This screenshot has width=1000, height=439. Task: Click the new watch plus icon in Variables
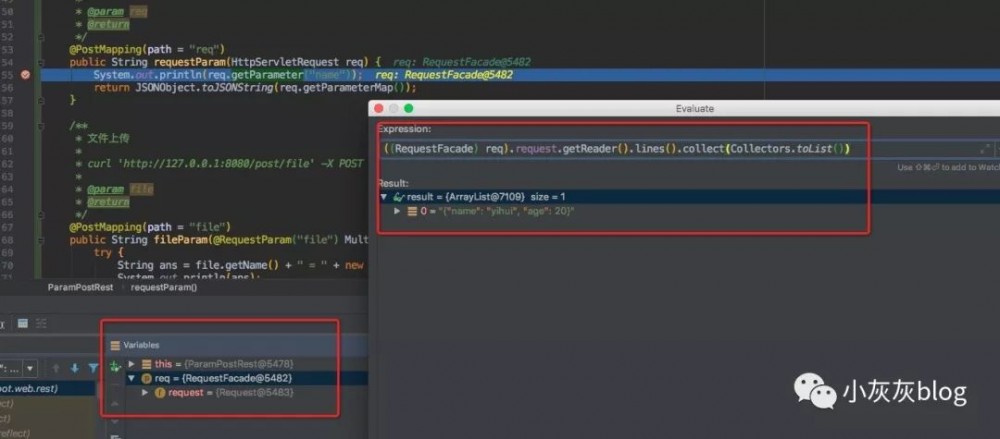coord(115,366)
